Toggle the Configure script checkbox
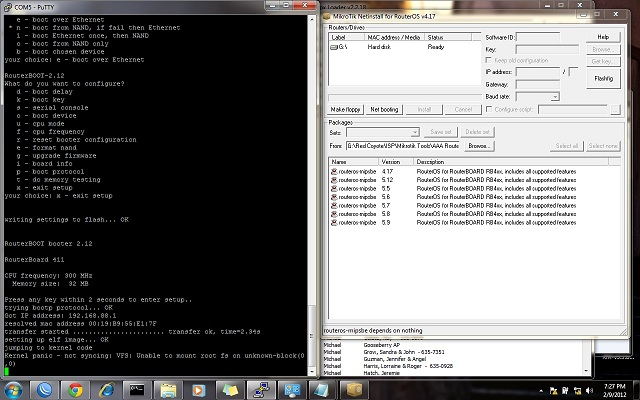 [x=491, y=108]
